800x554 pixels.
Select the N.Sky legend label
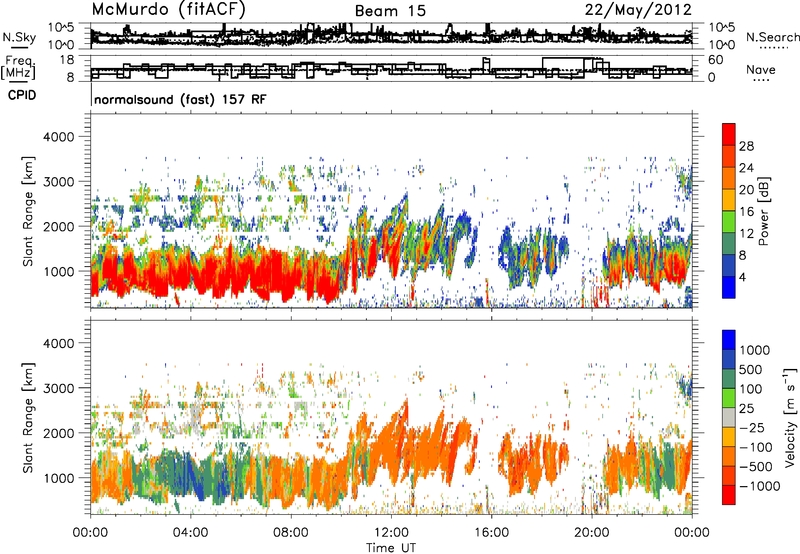(19, 37)
